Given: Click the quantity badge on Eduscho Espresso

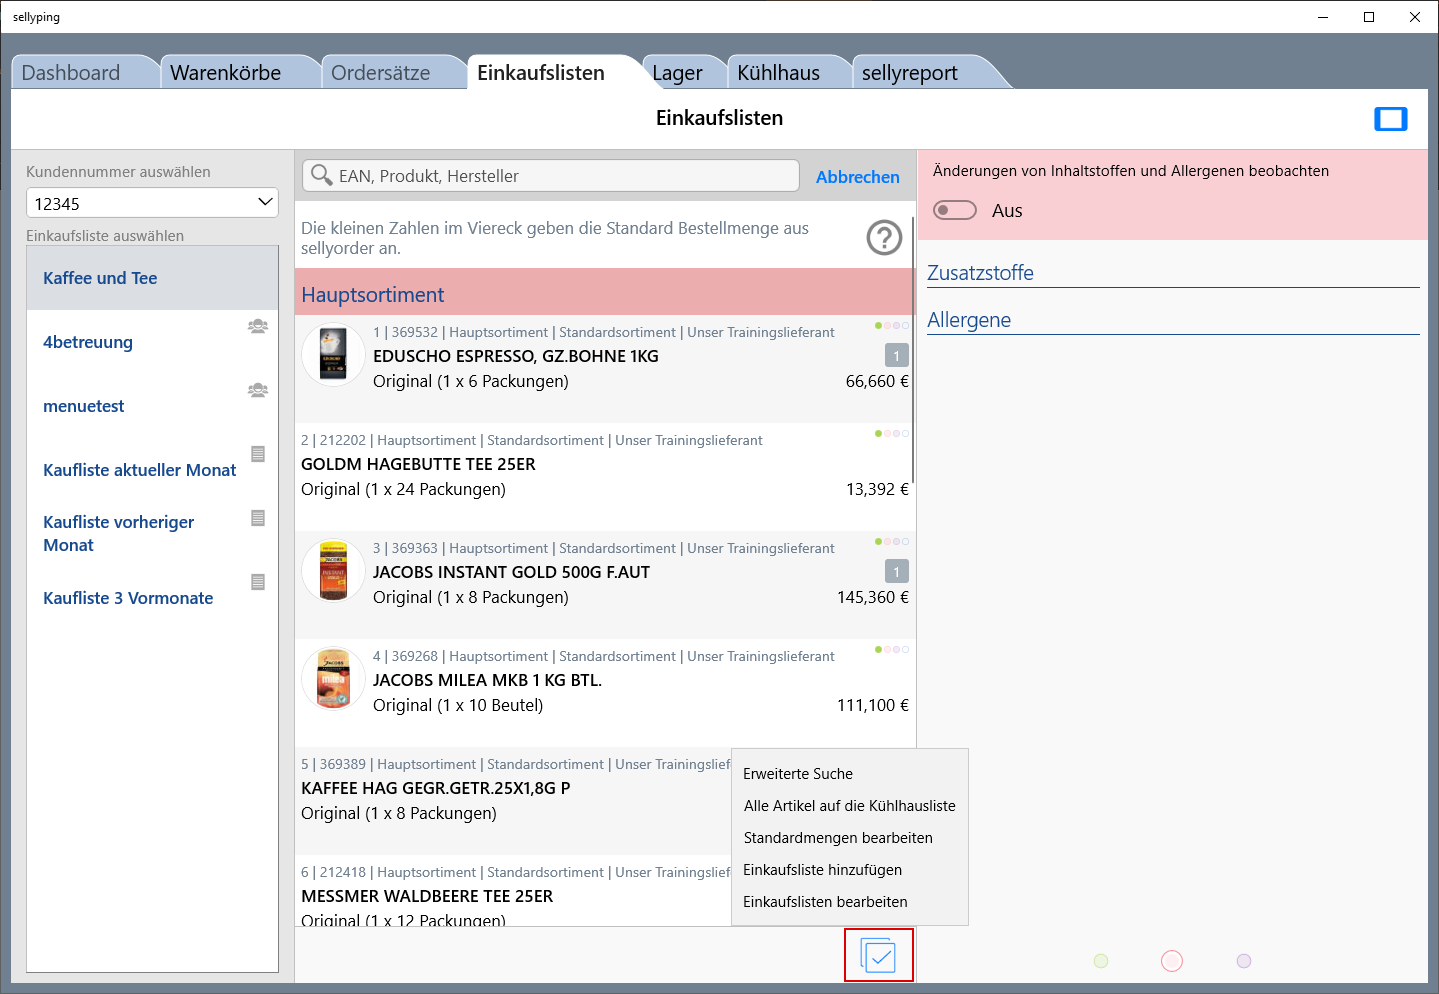Looking at the screenshot, I should [896, 356].
